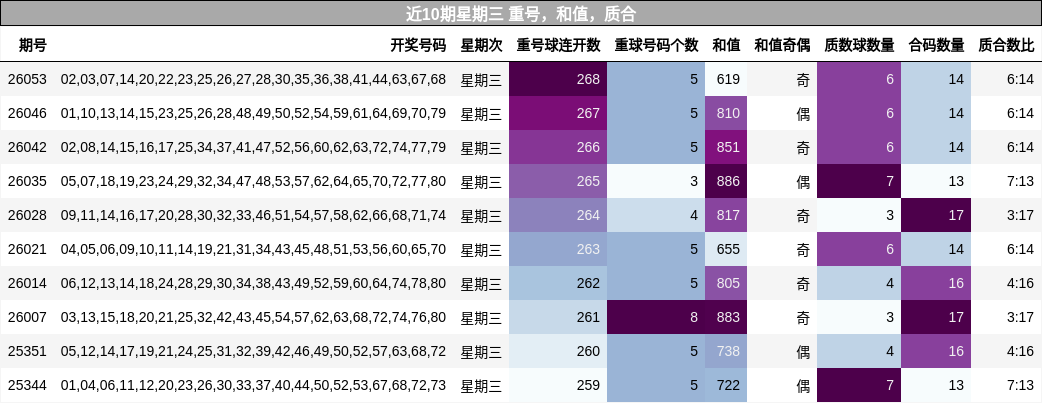1042x403 pixels.
Task: Click the 质数球数量 column header
Action: point(859,45)
